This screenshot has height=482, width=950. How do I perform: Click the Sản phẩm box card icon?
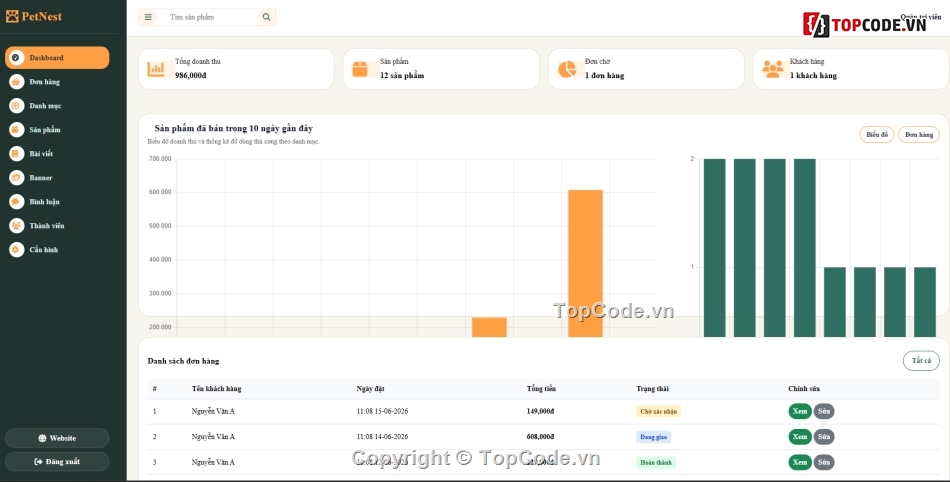[x=360, y=69]
